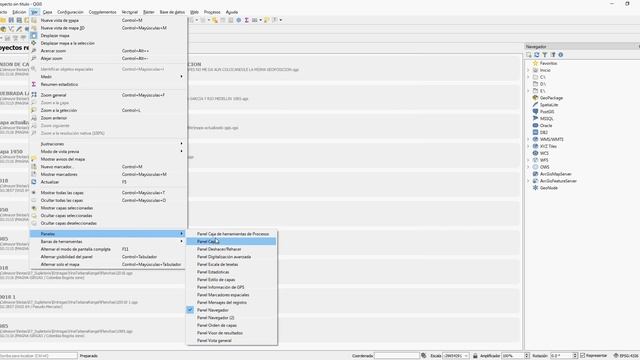Click the Zoom general icon

[34, 95]
